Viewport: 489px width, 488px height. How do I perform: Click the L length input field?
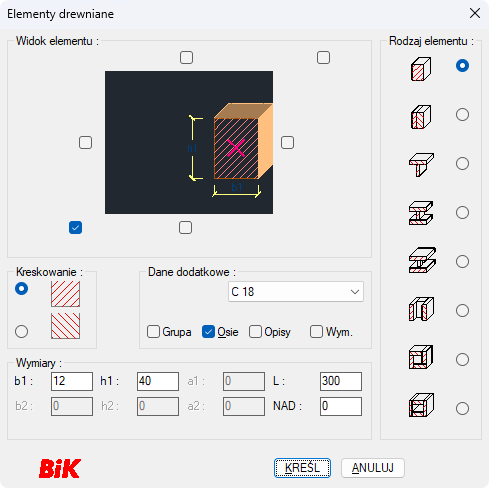[341, 381]
